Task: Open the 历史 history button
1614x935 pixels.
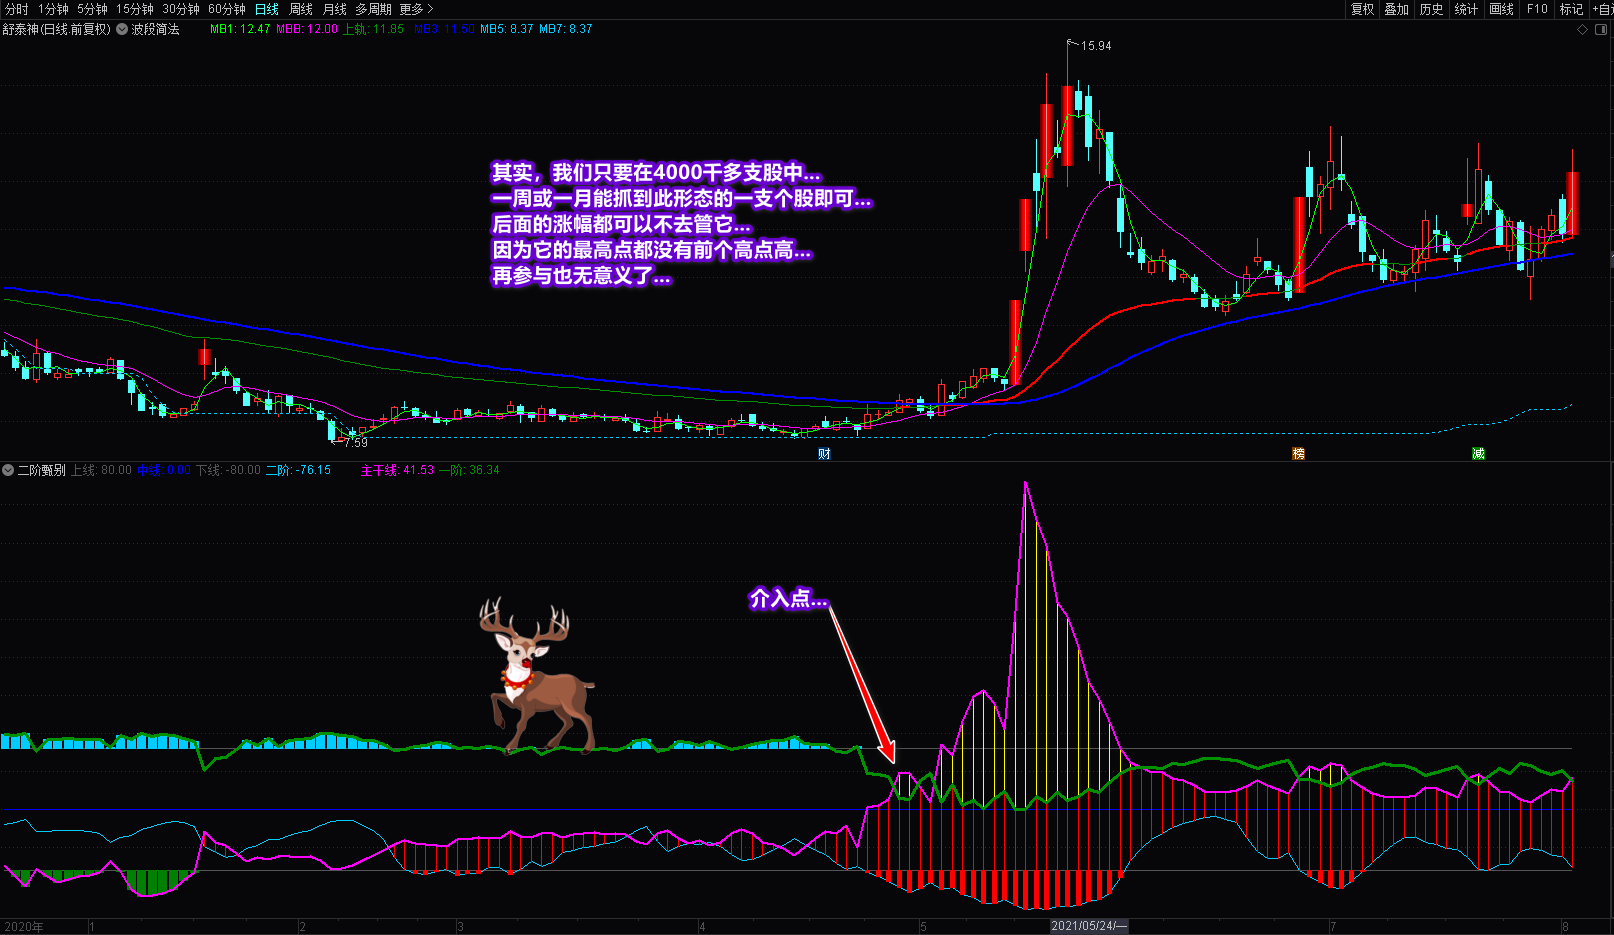Action: tap(1432, 9)
